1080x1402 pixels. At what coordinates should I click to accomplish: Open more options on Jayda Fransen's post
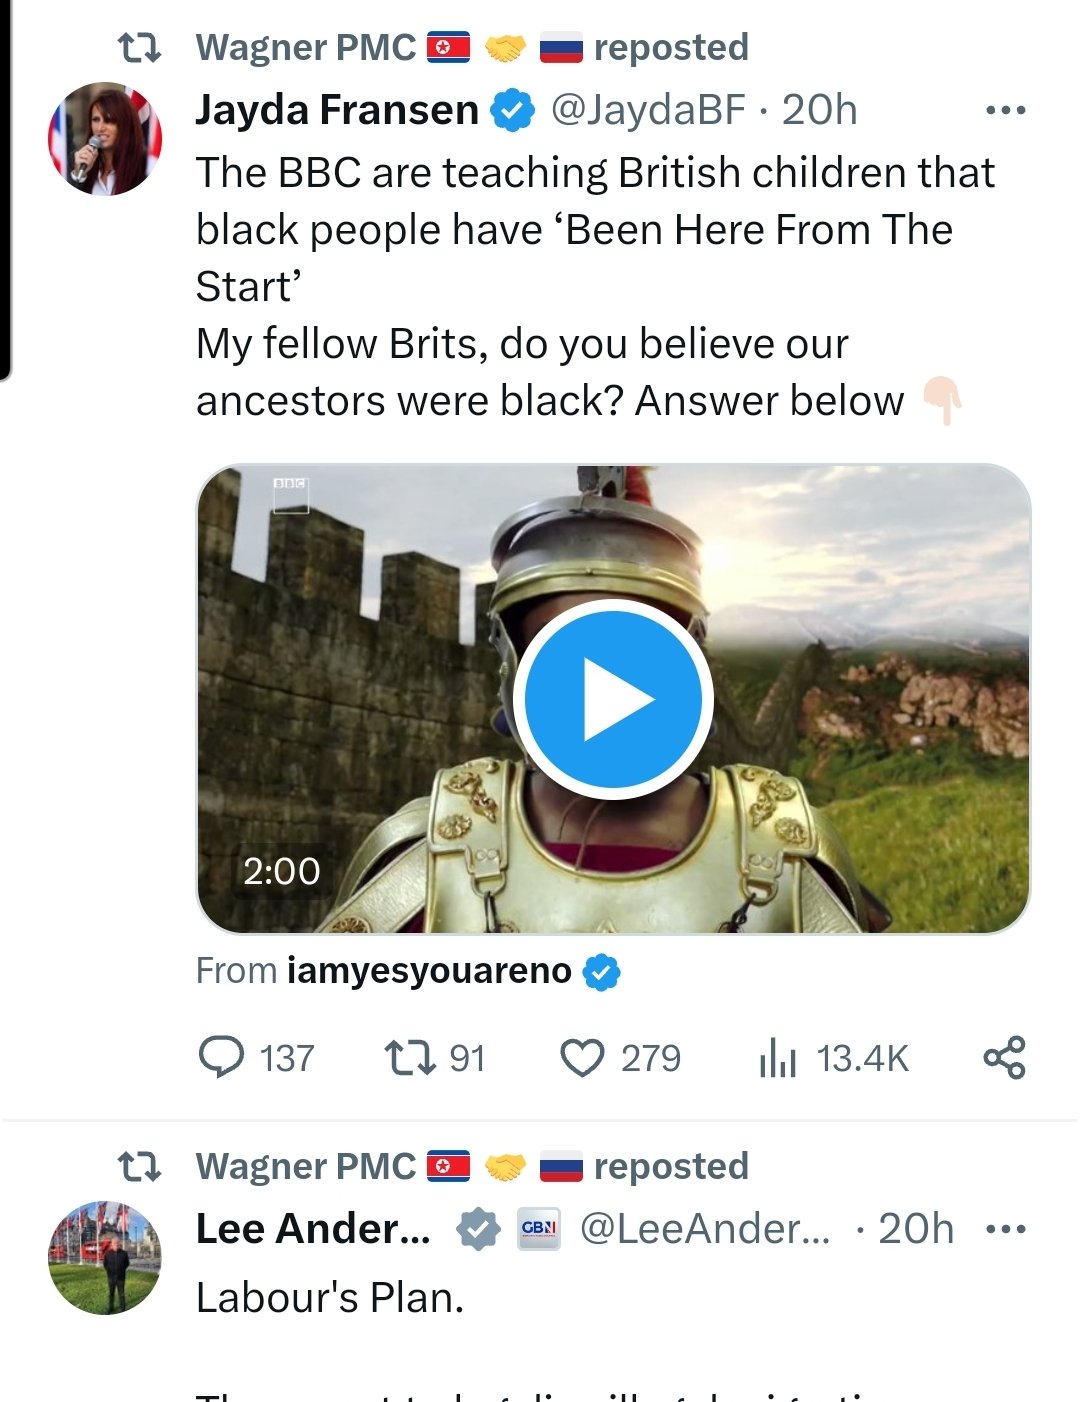pos(1005,110)
